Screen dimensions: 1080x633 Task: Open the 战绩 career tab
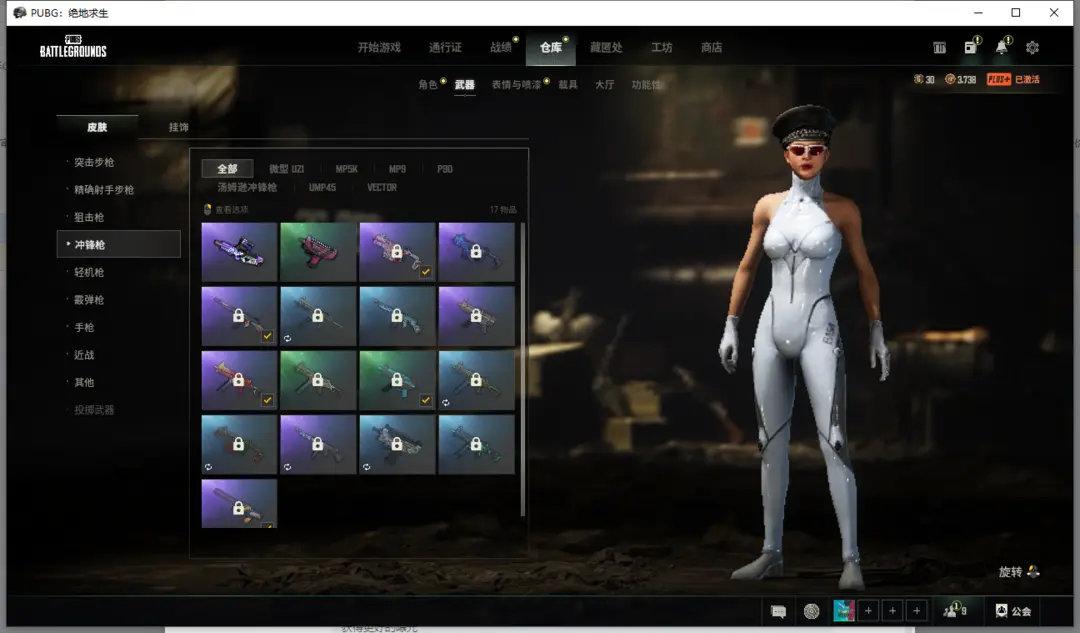(x=501, y=48)
